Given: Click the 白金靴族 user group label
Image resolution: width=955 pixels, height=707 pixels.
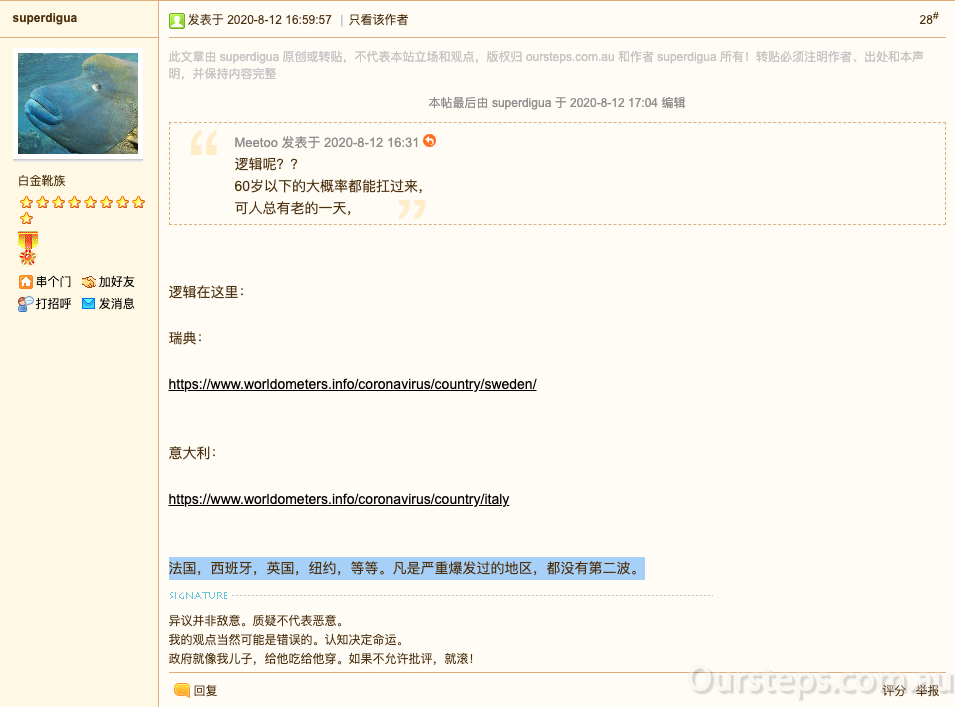Looking at the screenshot, I should (x=42, y=181).
